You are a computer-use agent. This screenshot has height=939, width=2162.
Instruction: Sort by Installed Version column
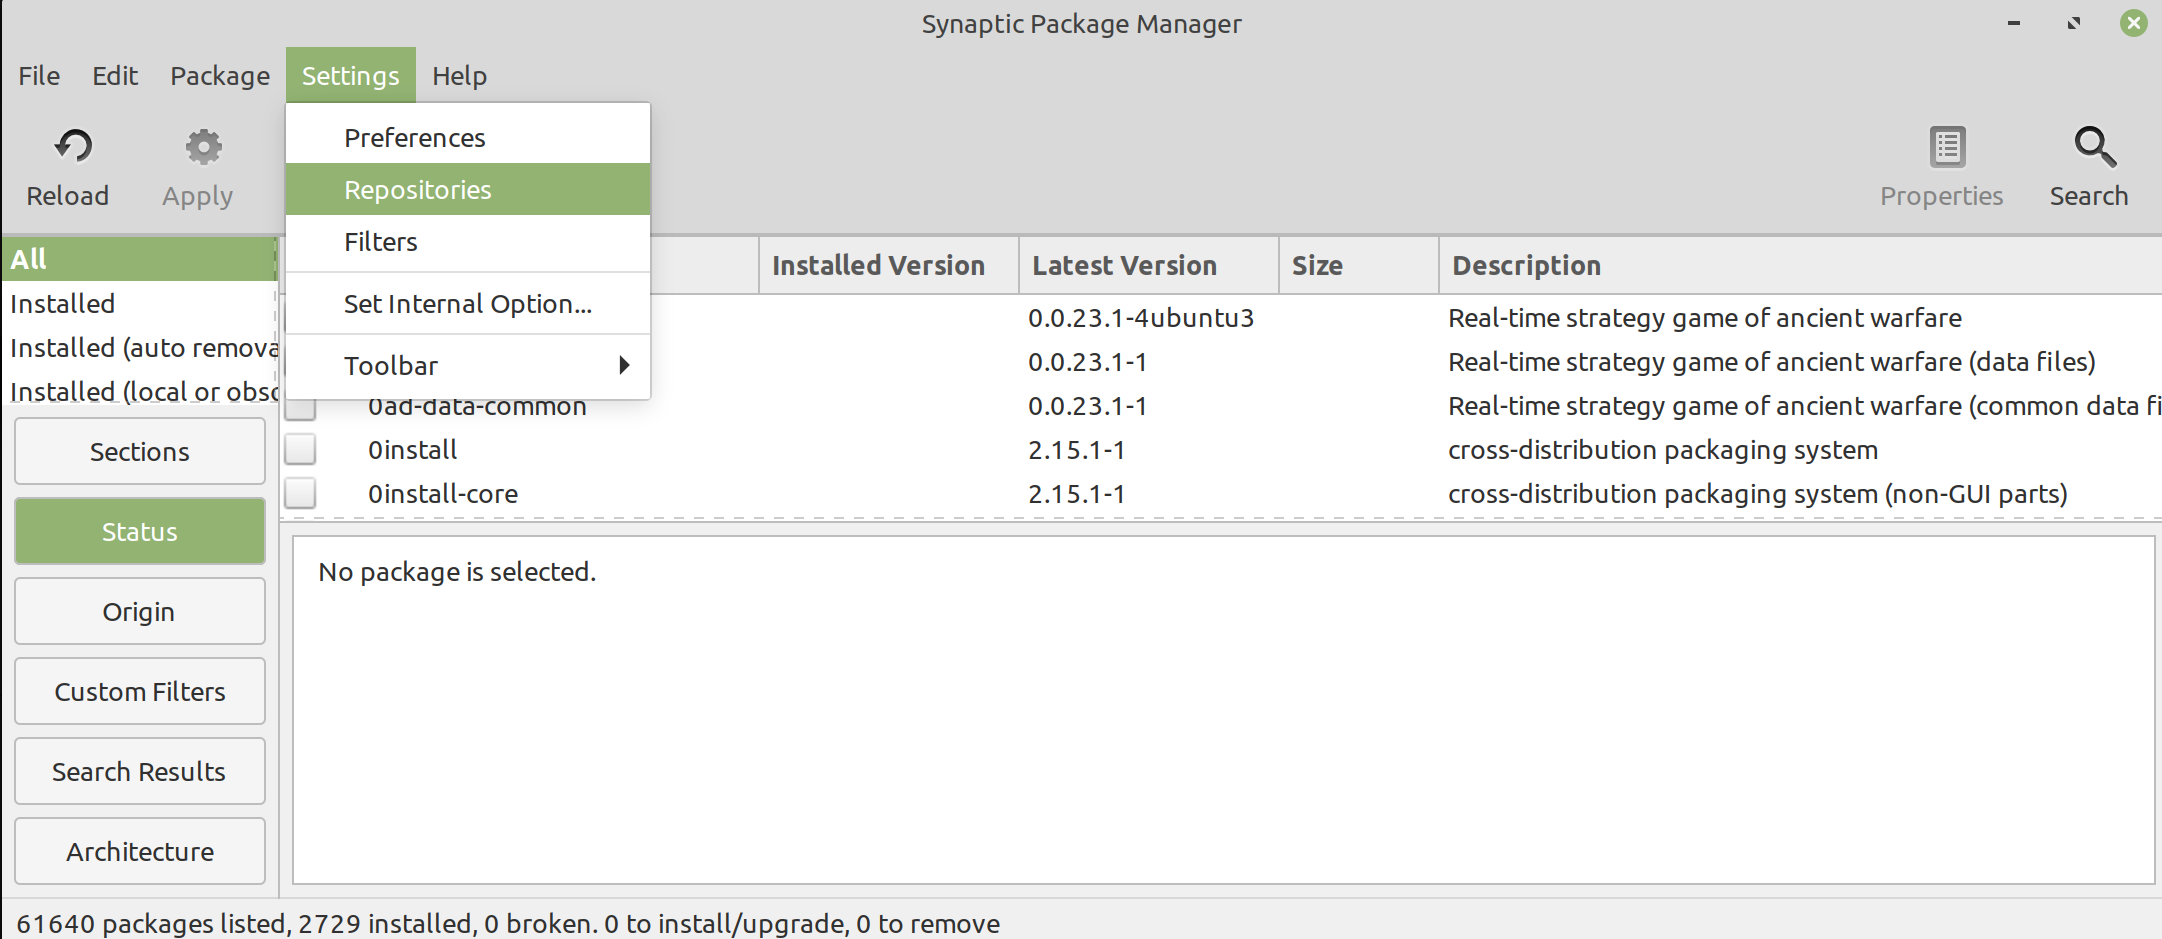pyautogui.click(x=889, y=265)
